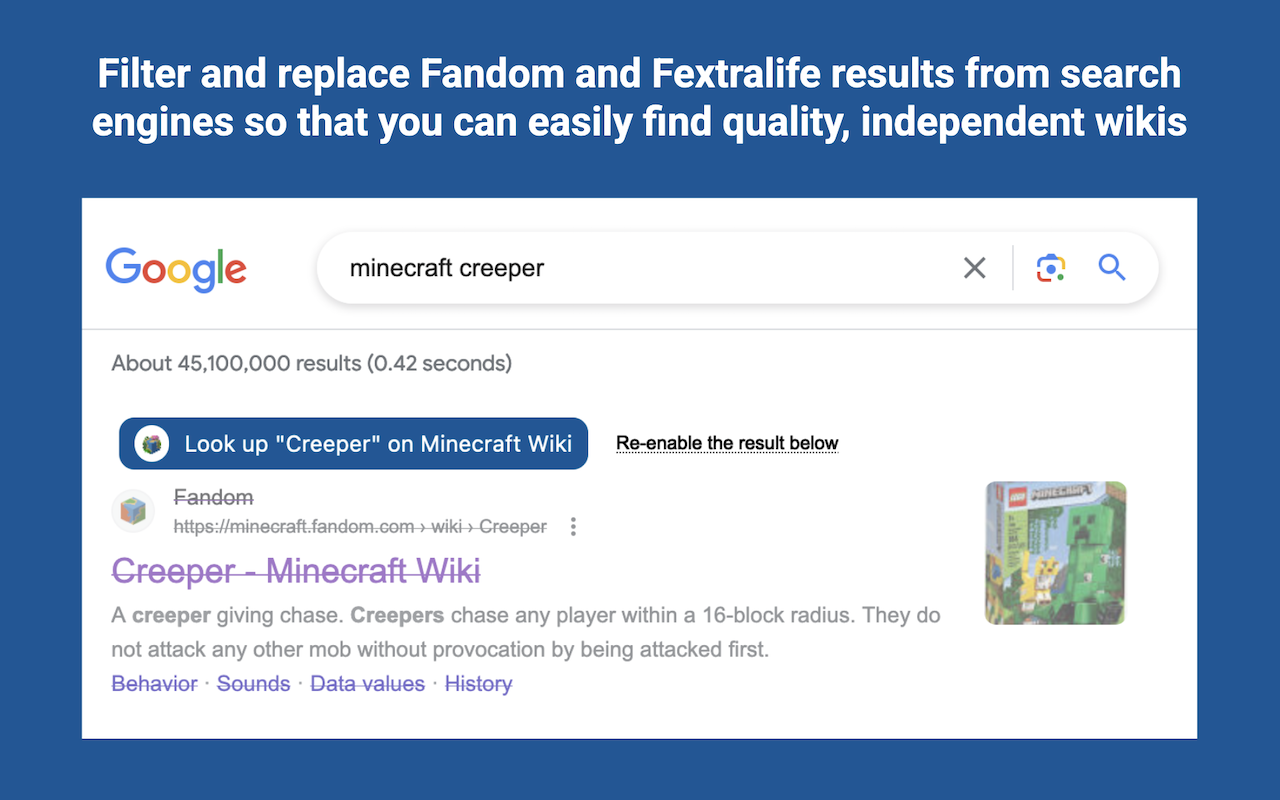The width and height of the screenshot is (1280, 800).
Task: Open the Data values sitelink
Action: [x=367, y=683]
